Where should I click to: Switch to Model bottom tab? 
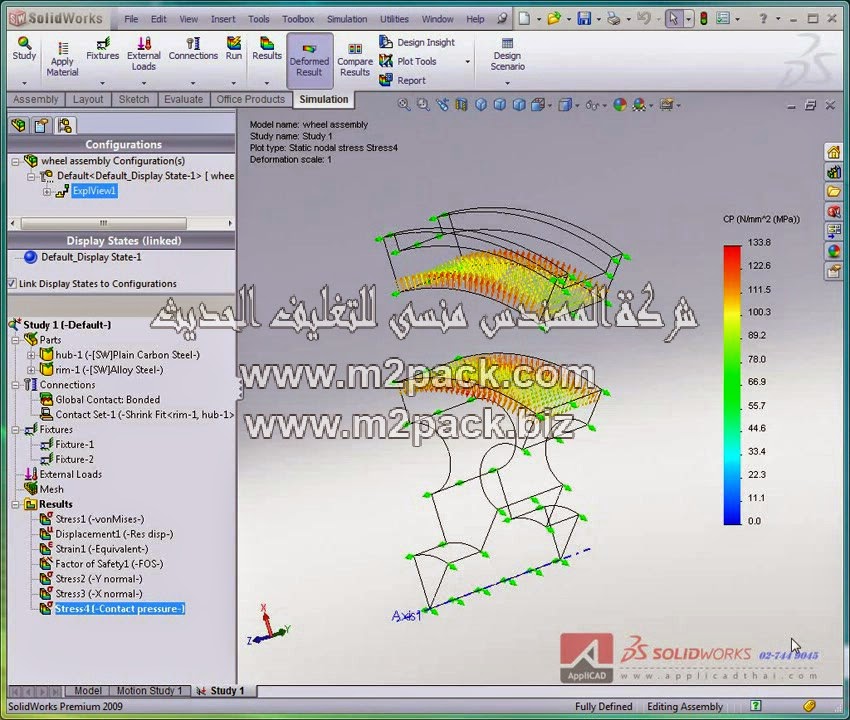87,691
